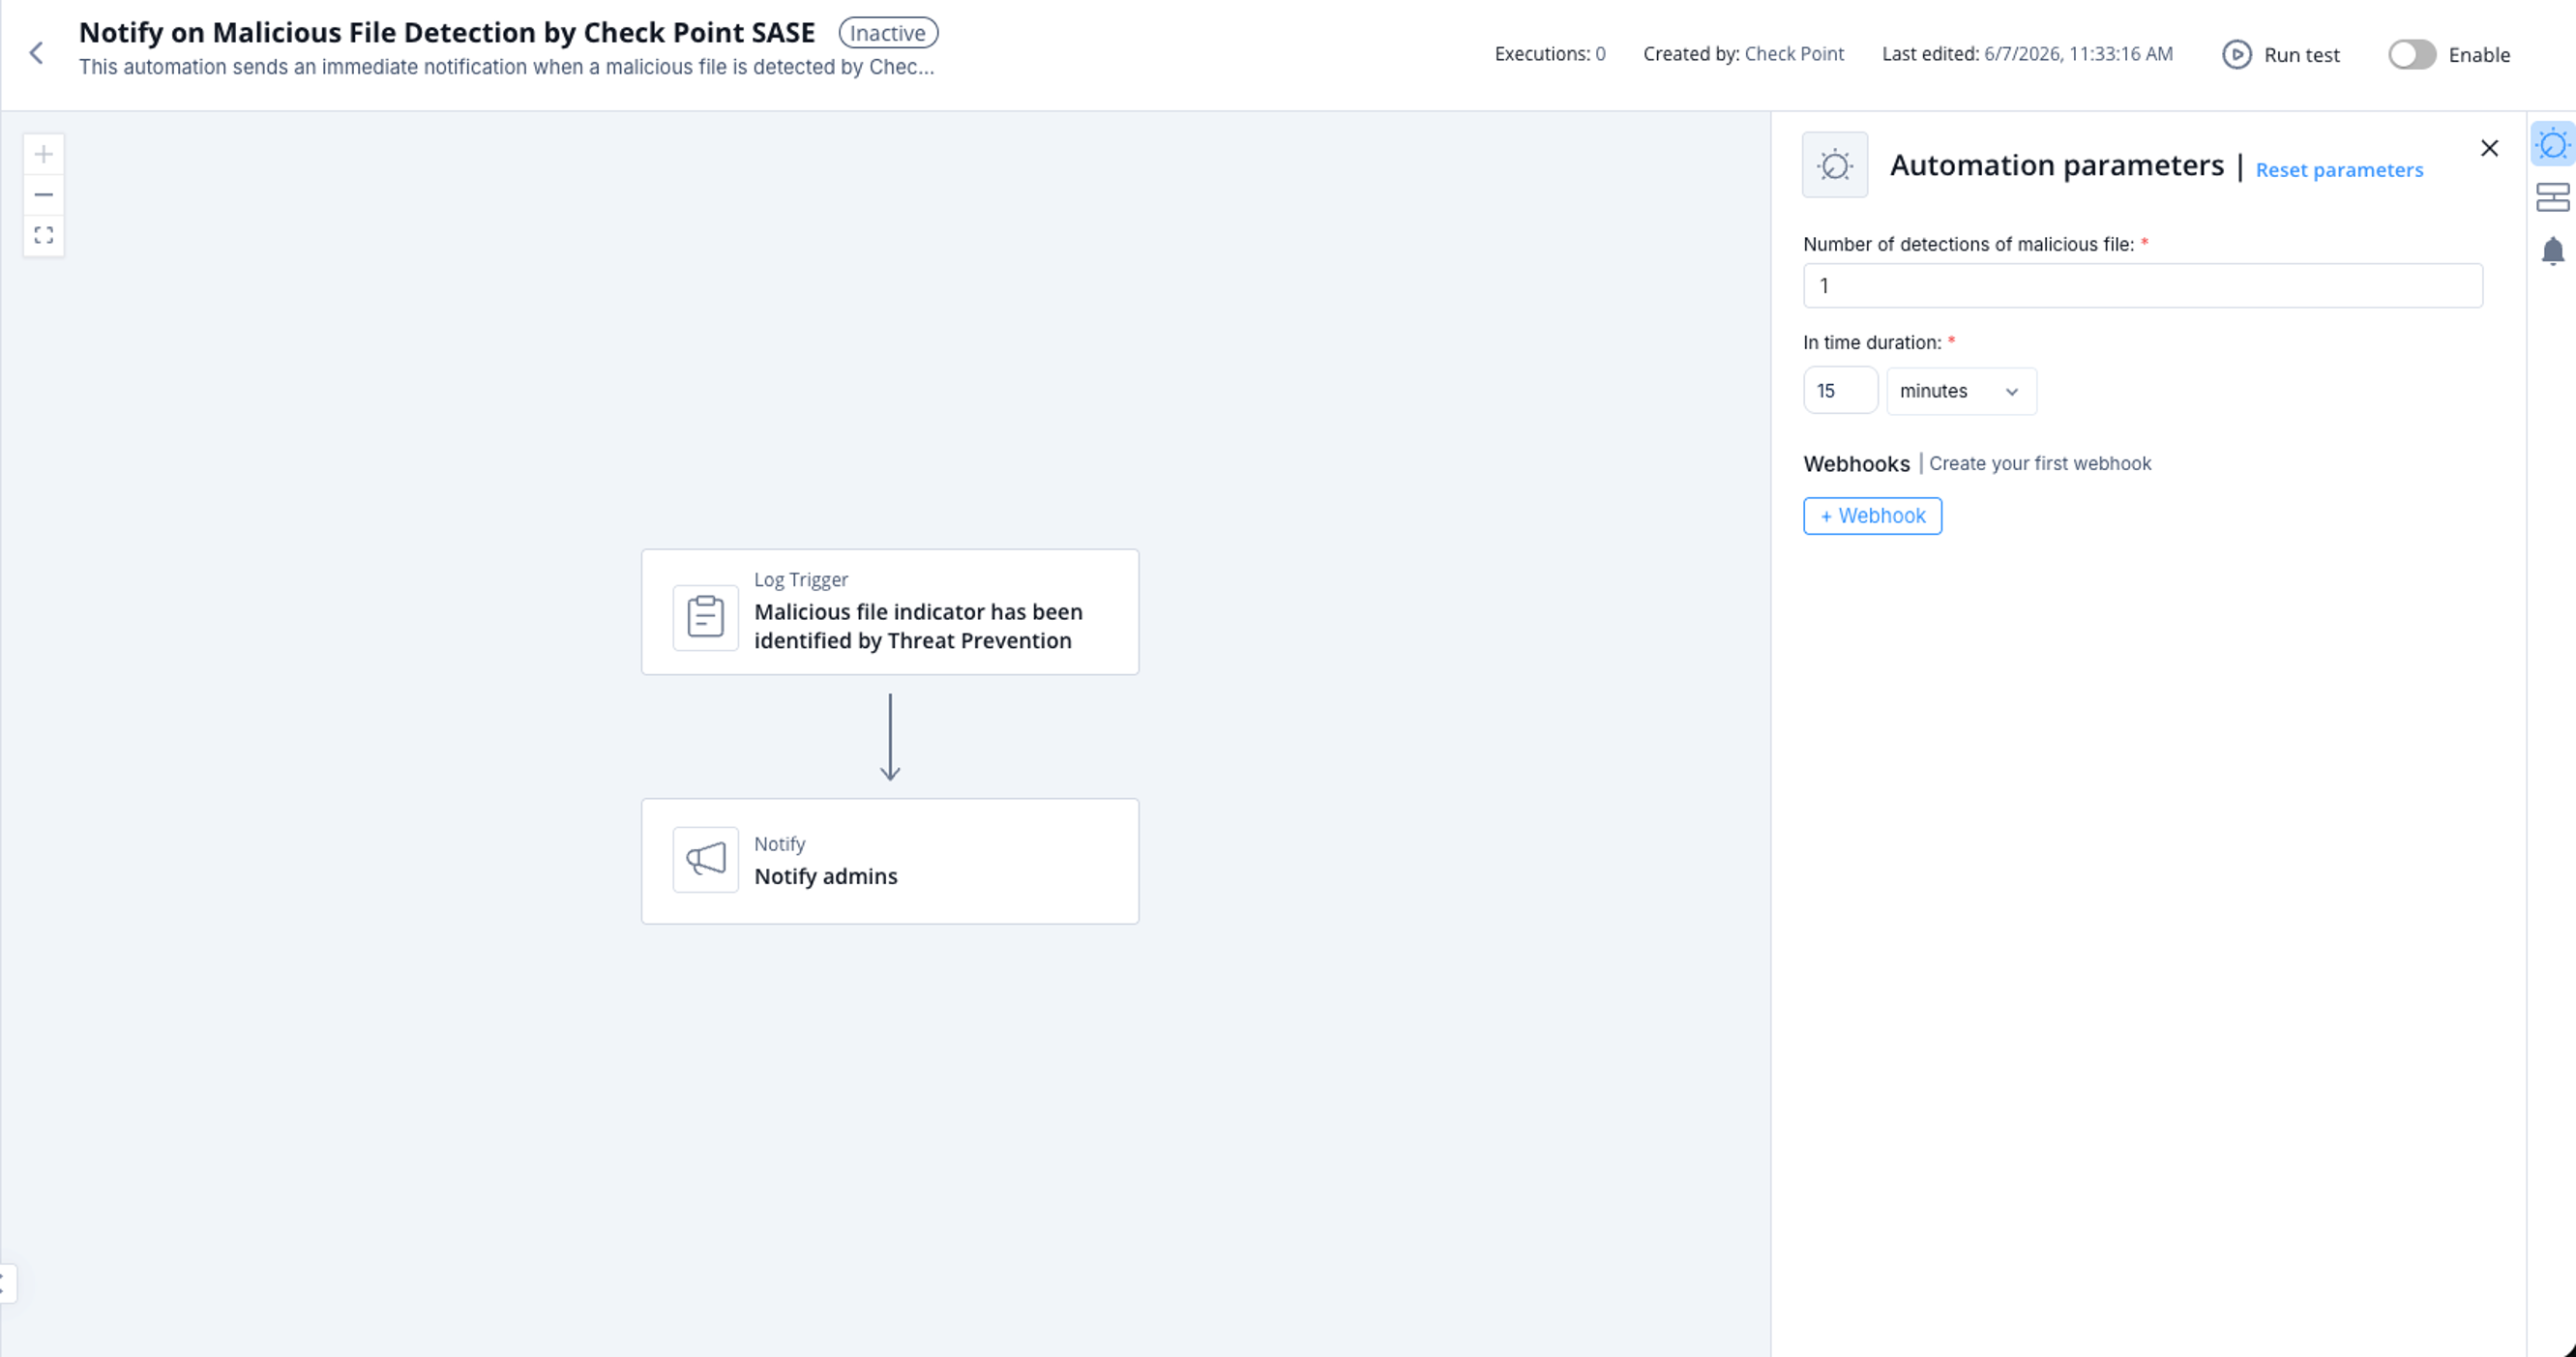The image size is (2576, 1357).
Task: Click the truncated automation description text
Action: [x=506, y=67]
